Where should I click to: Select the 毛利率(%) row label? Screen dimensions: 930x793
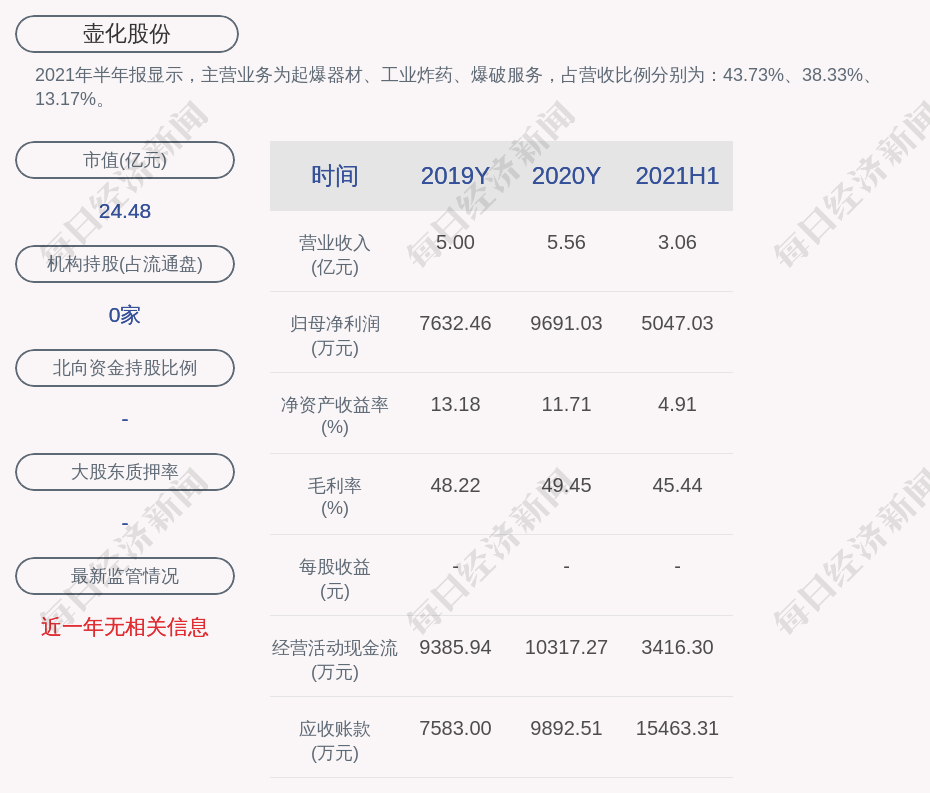(x=335, y=497)
